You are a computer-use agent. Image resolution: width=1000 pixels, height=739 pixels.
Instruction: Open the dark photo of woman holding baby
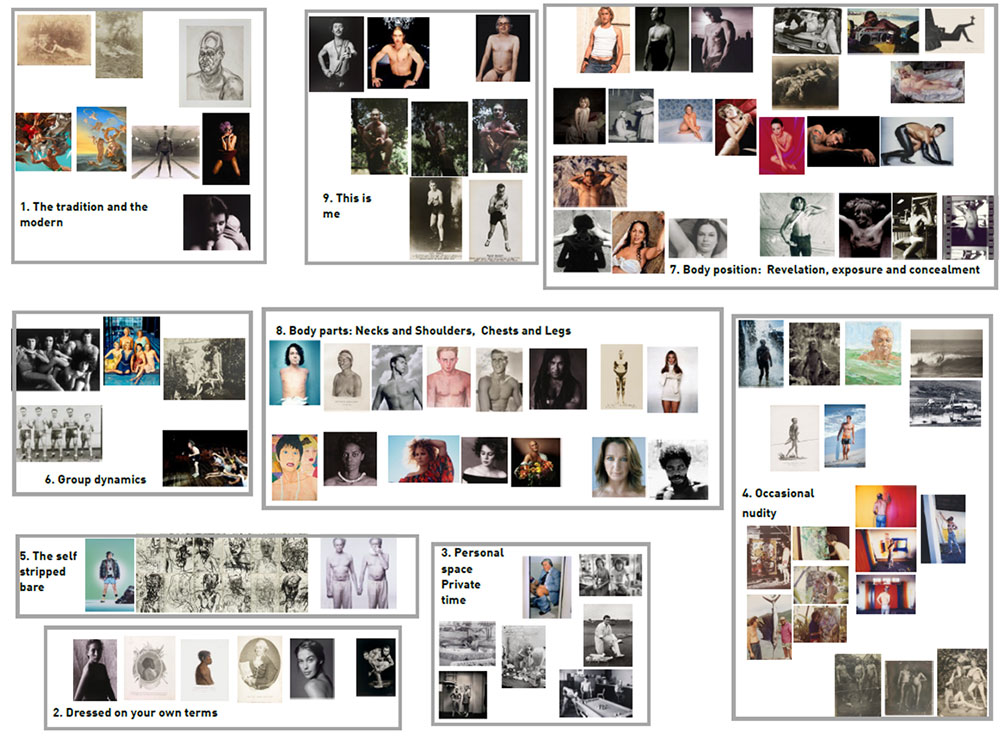217,223
